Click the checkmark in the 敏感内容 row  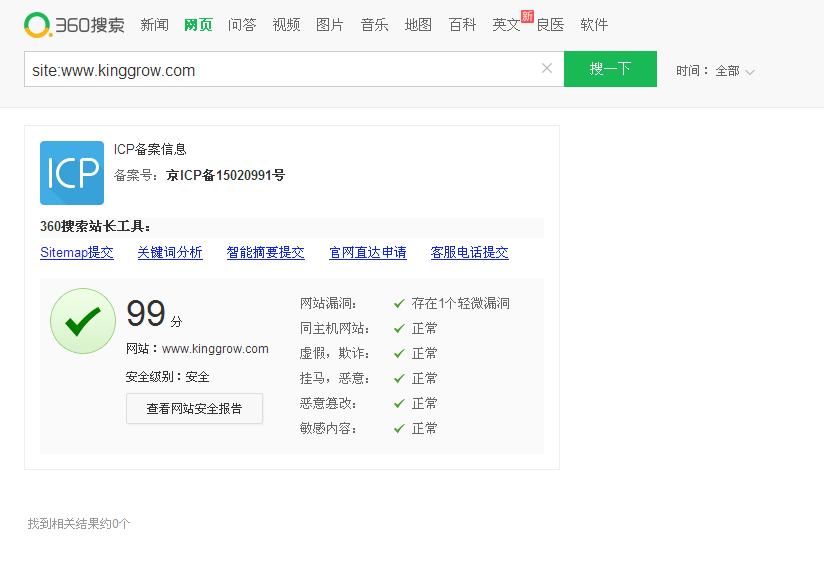(399, 428)
